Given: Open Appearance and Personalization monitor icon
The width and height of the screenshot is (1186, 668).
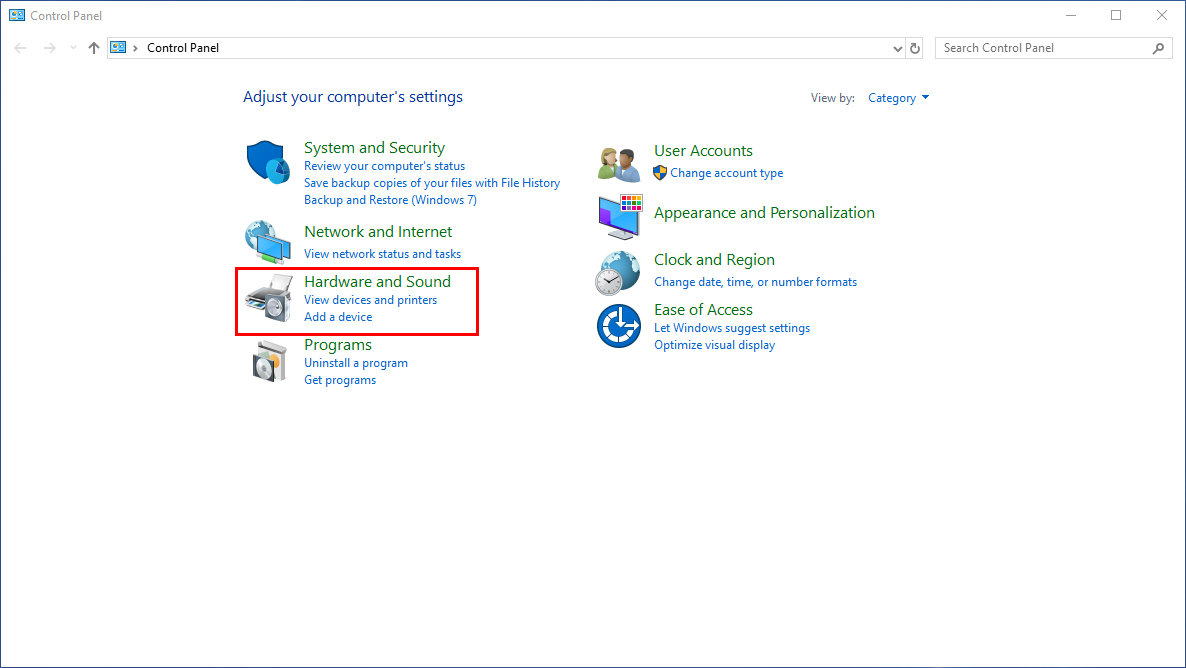Looking at the screenshot, I should pyautogui.click(x=620, y=215).
